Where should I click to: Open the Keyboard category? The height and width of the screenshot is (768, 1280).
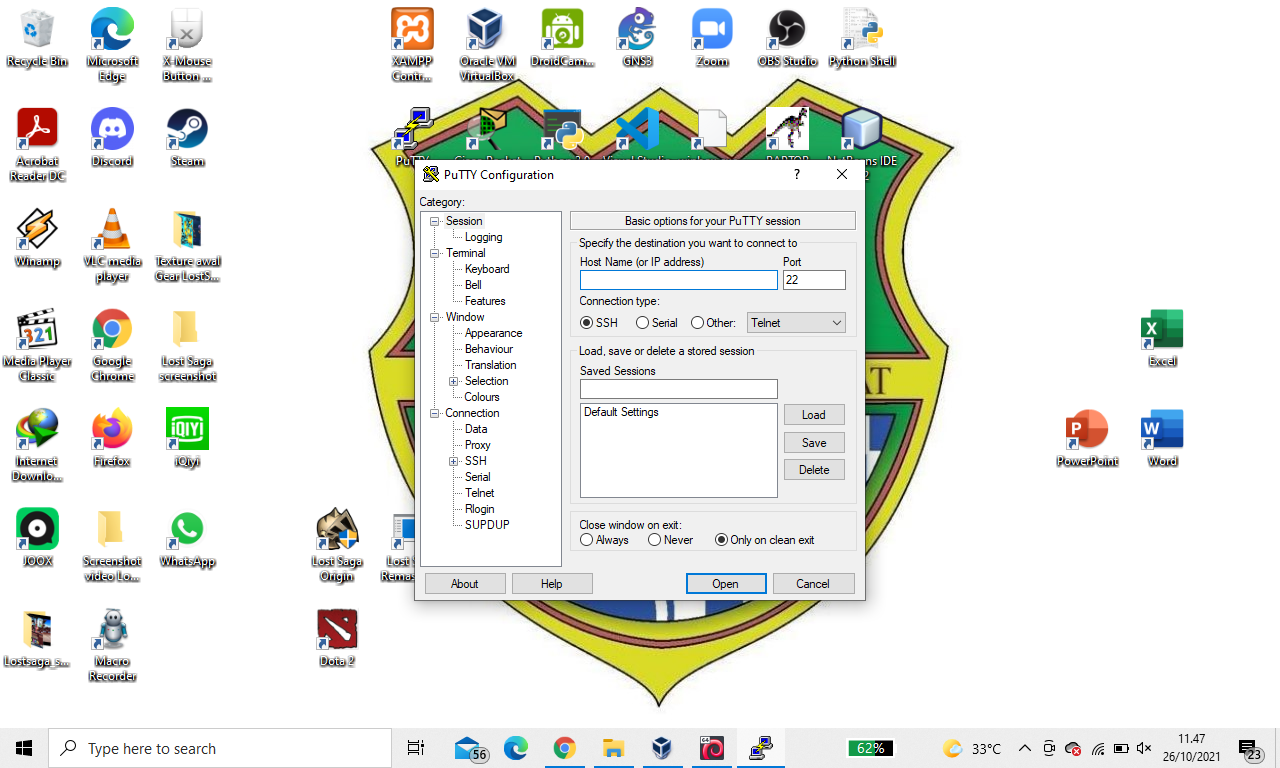[x=487, y=269]
